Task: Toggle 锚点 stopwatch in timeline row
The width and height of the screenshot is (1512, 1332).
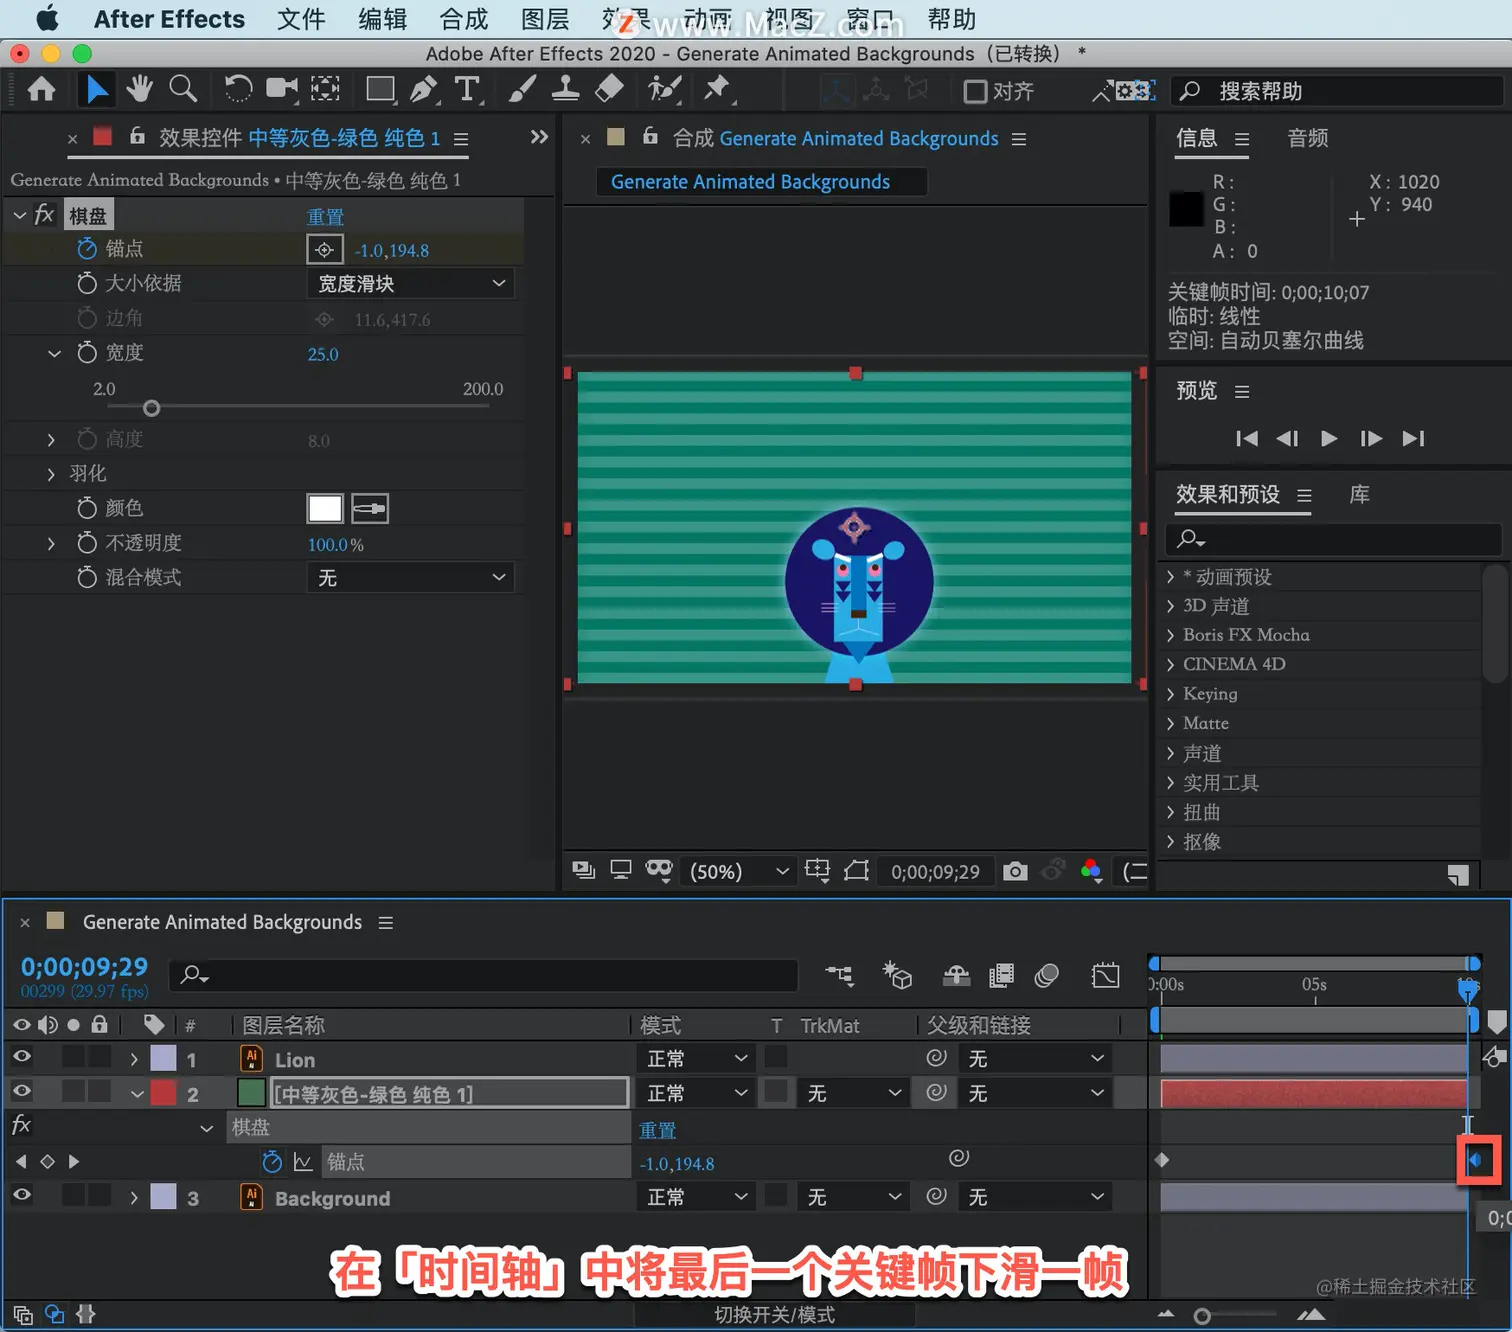Action: pos(272,1161)
